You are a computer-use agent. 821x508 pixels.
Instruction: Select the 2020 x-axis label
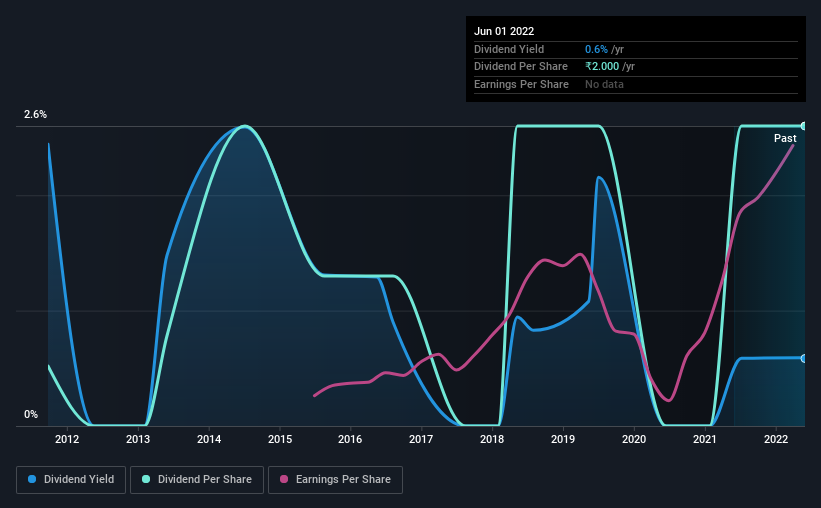pyautogui.click(x=634, y=439)
